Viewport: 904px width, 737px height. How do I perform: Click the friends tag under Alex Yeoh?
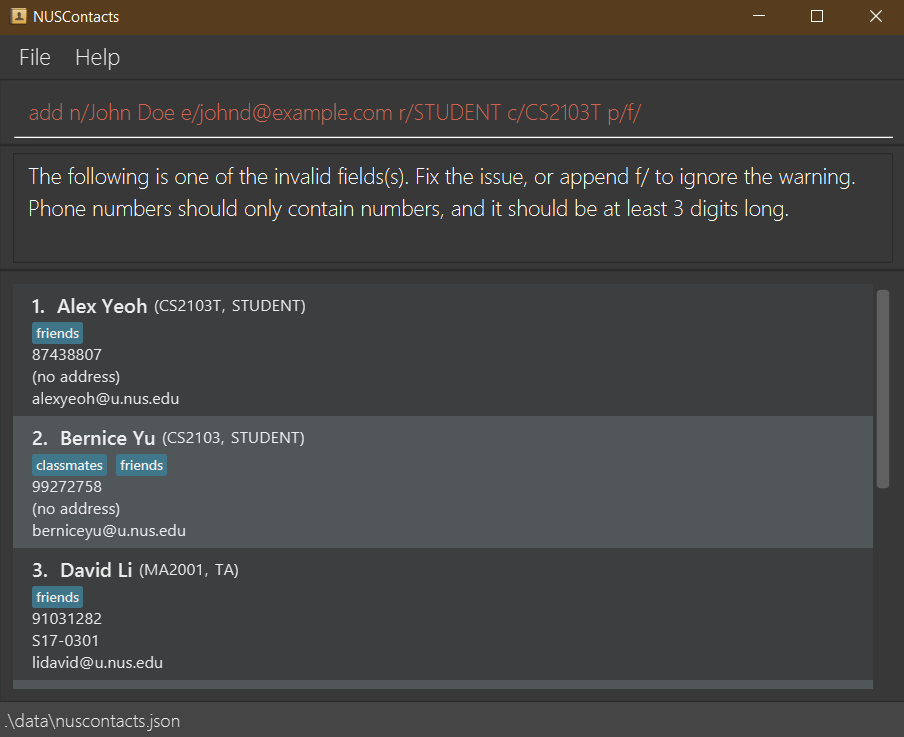tap(58, 333)
